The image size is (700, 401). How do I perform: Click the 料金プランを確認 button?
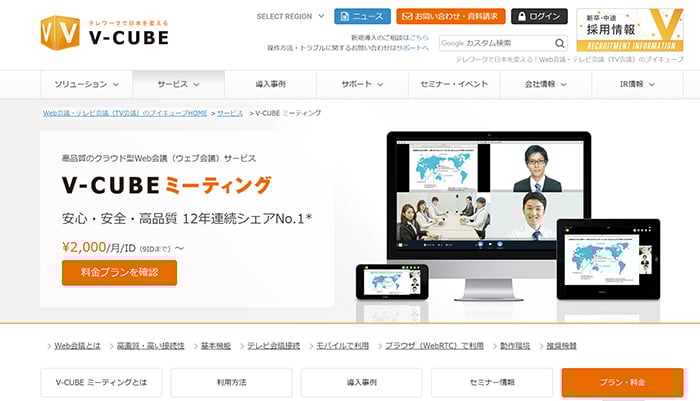(119, 272)
